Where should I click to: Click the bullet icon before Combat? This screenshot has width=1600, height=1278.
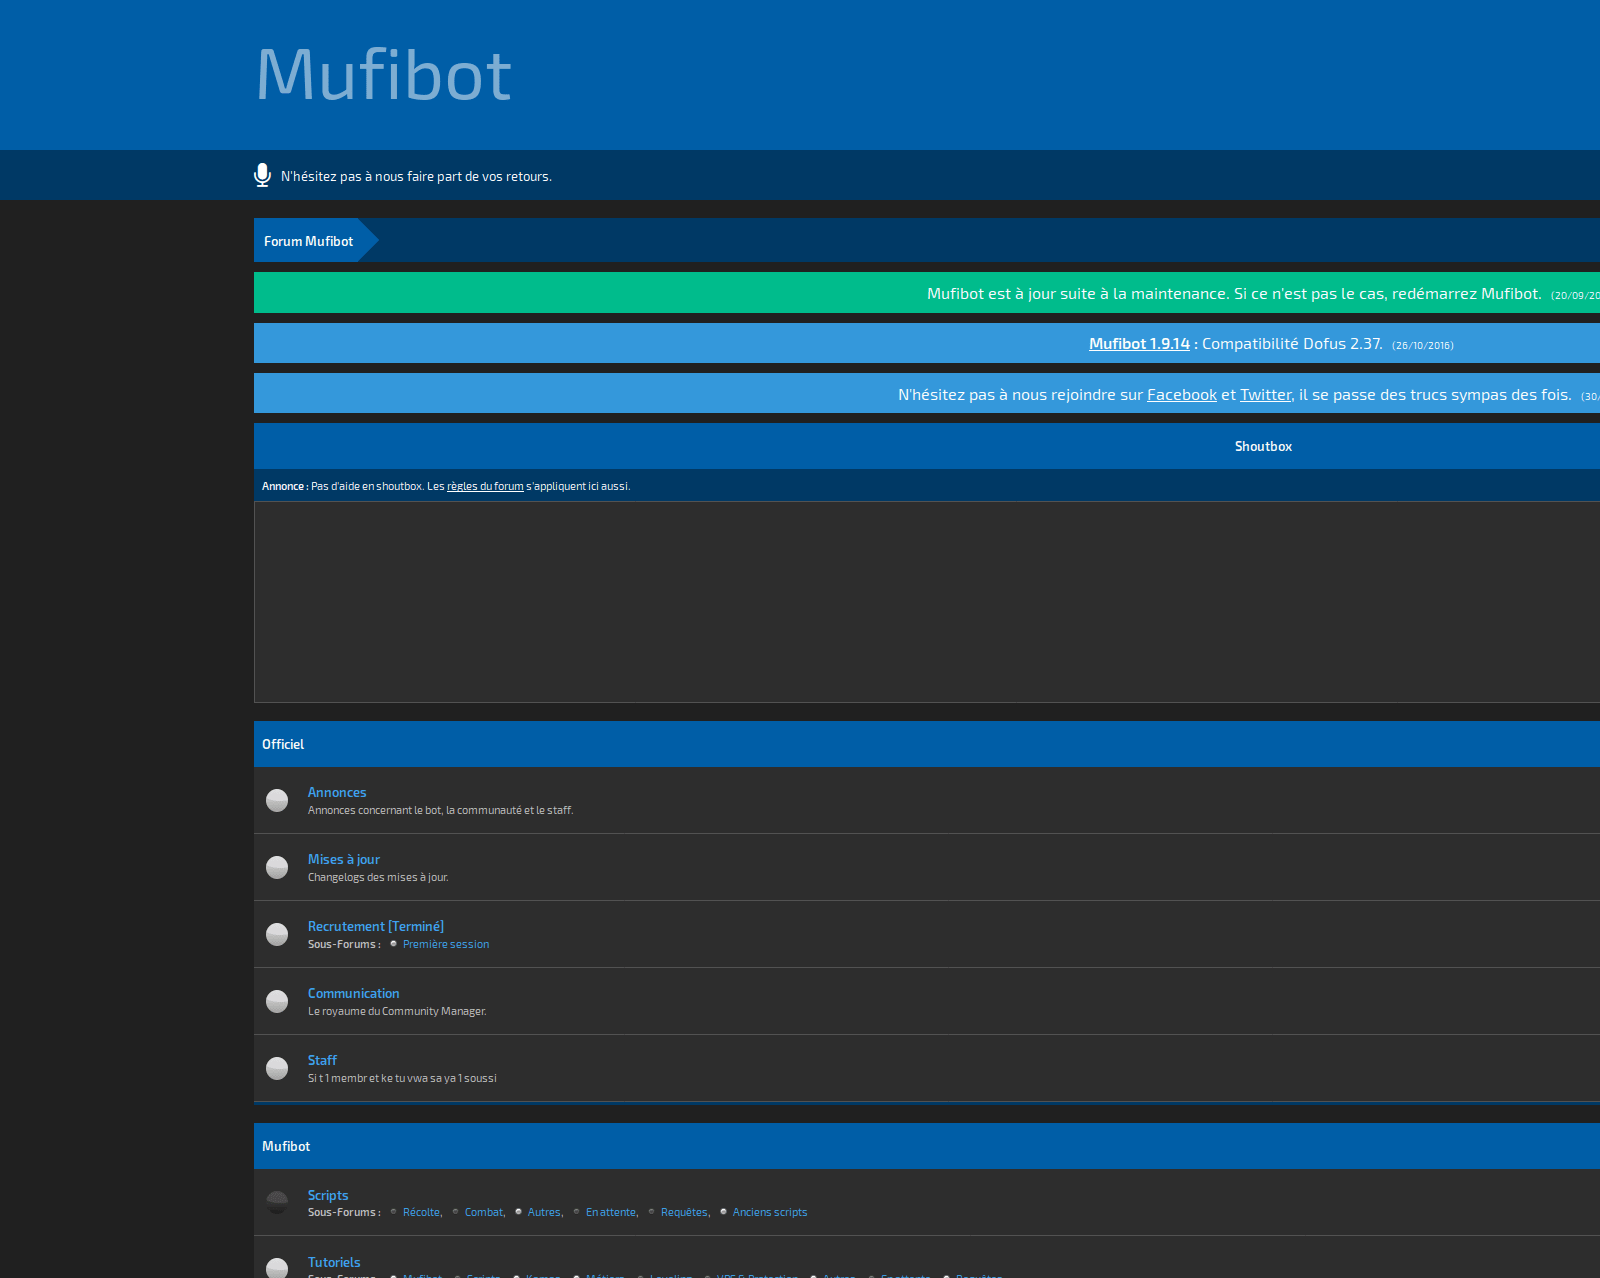(x=456, y=1211)
